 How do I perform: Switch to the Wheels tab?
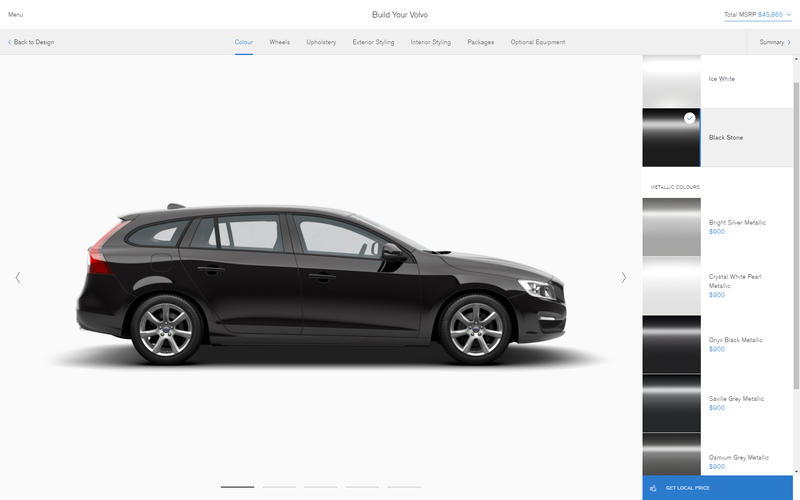coord(280,42)
